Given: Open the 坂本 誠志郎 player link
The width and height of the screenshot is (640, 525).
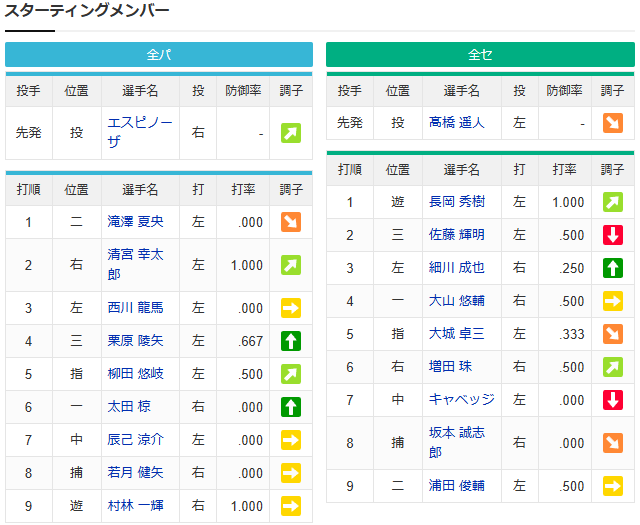Looking at the screenshot, I should [456, 443].
